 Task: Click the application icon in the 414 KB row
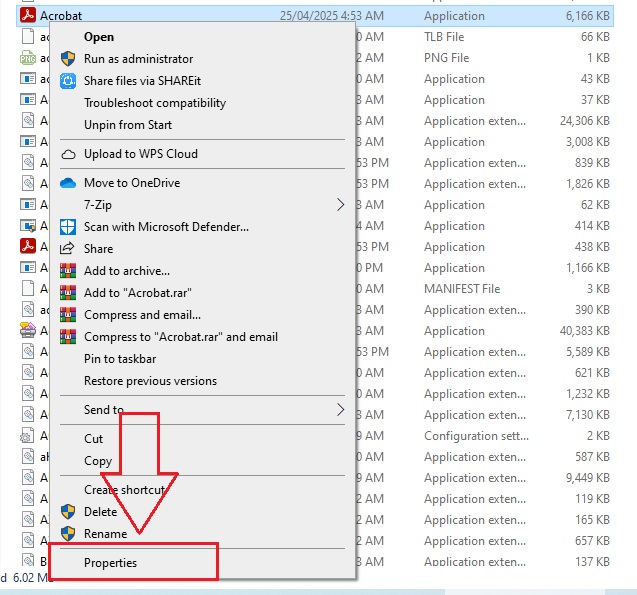[28, 225]
